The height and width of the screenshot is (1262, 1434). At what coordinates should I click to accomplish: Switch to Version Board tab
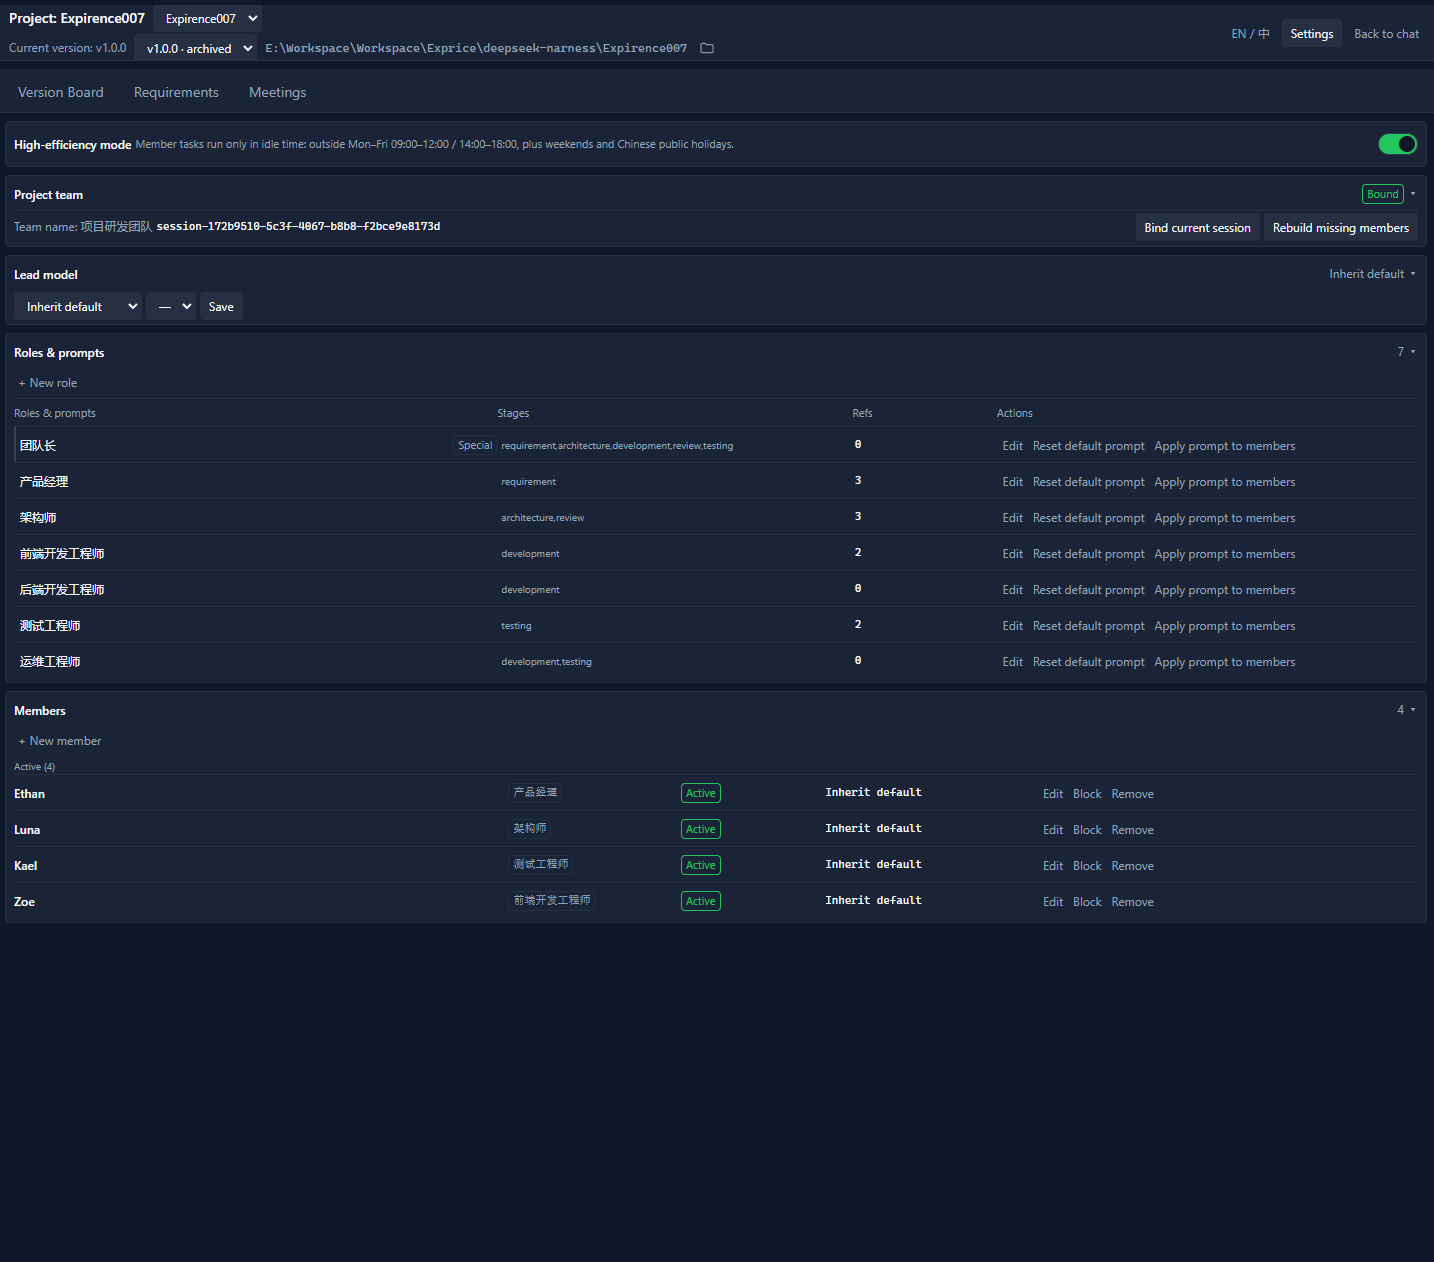[x=61, y=92]
